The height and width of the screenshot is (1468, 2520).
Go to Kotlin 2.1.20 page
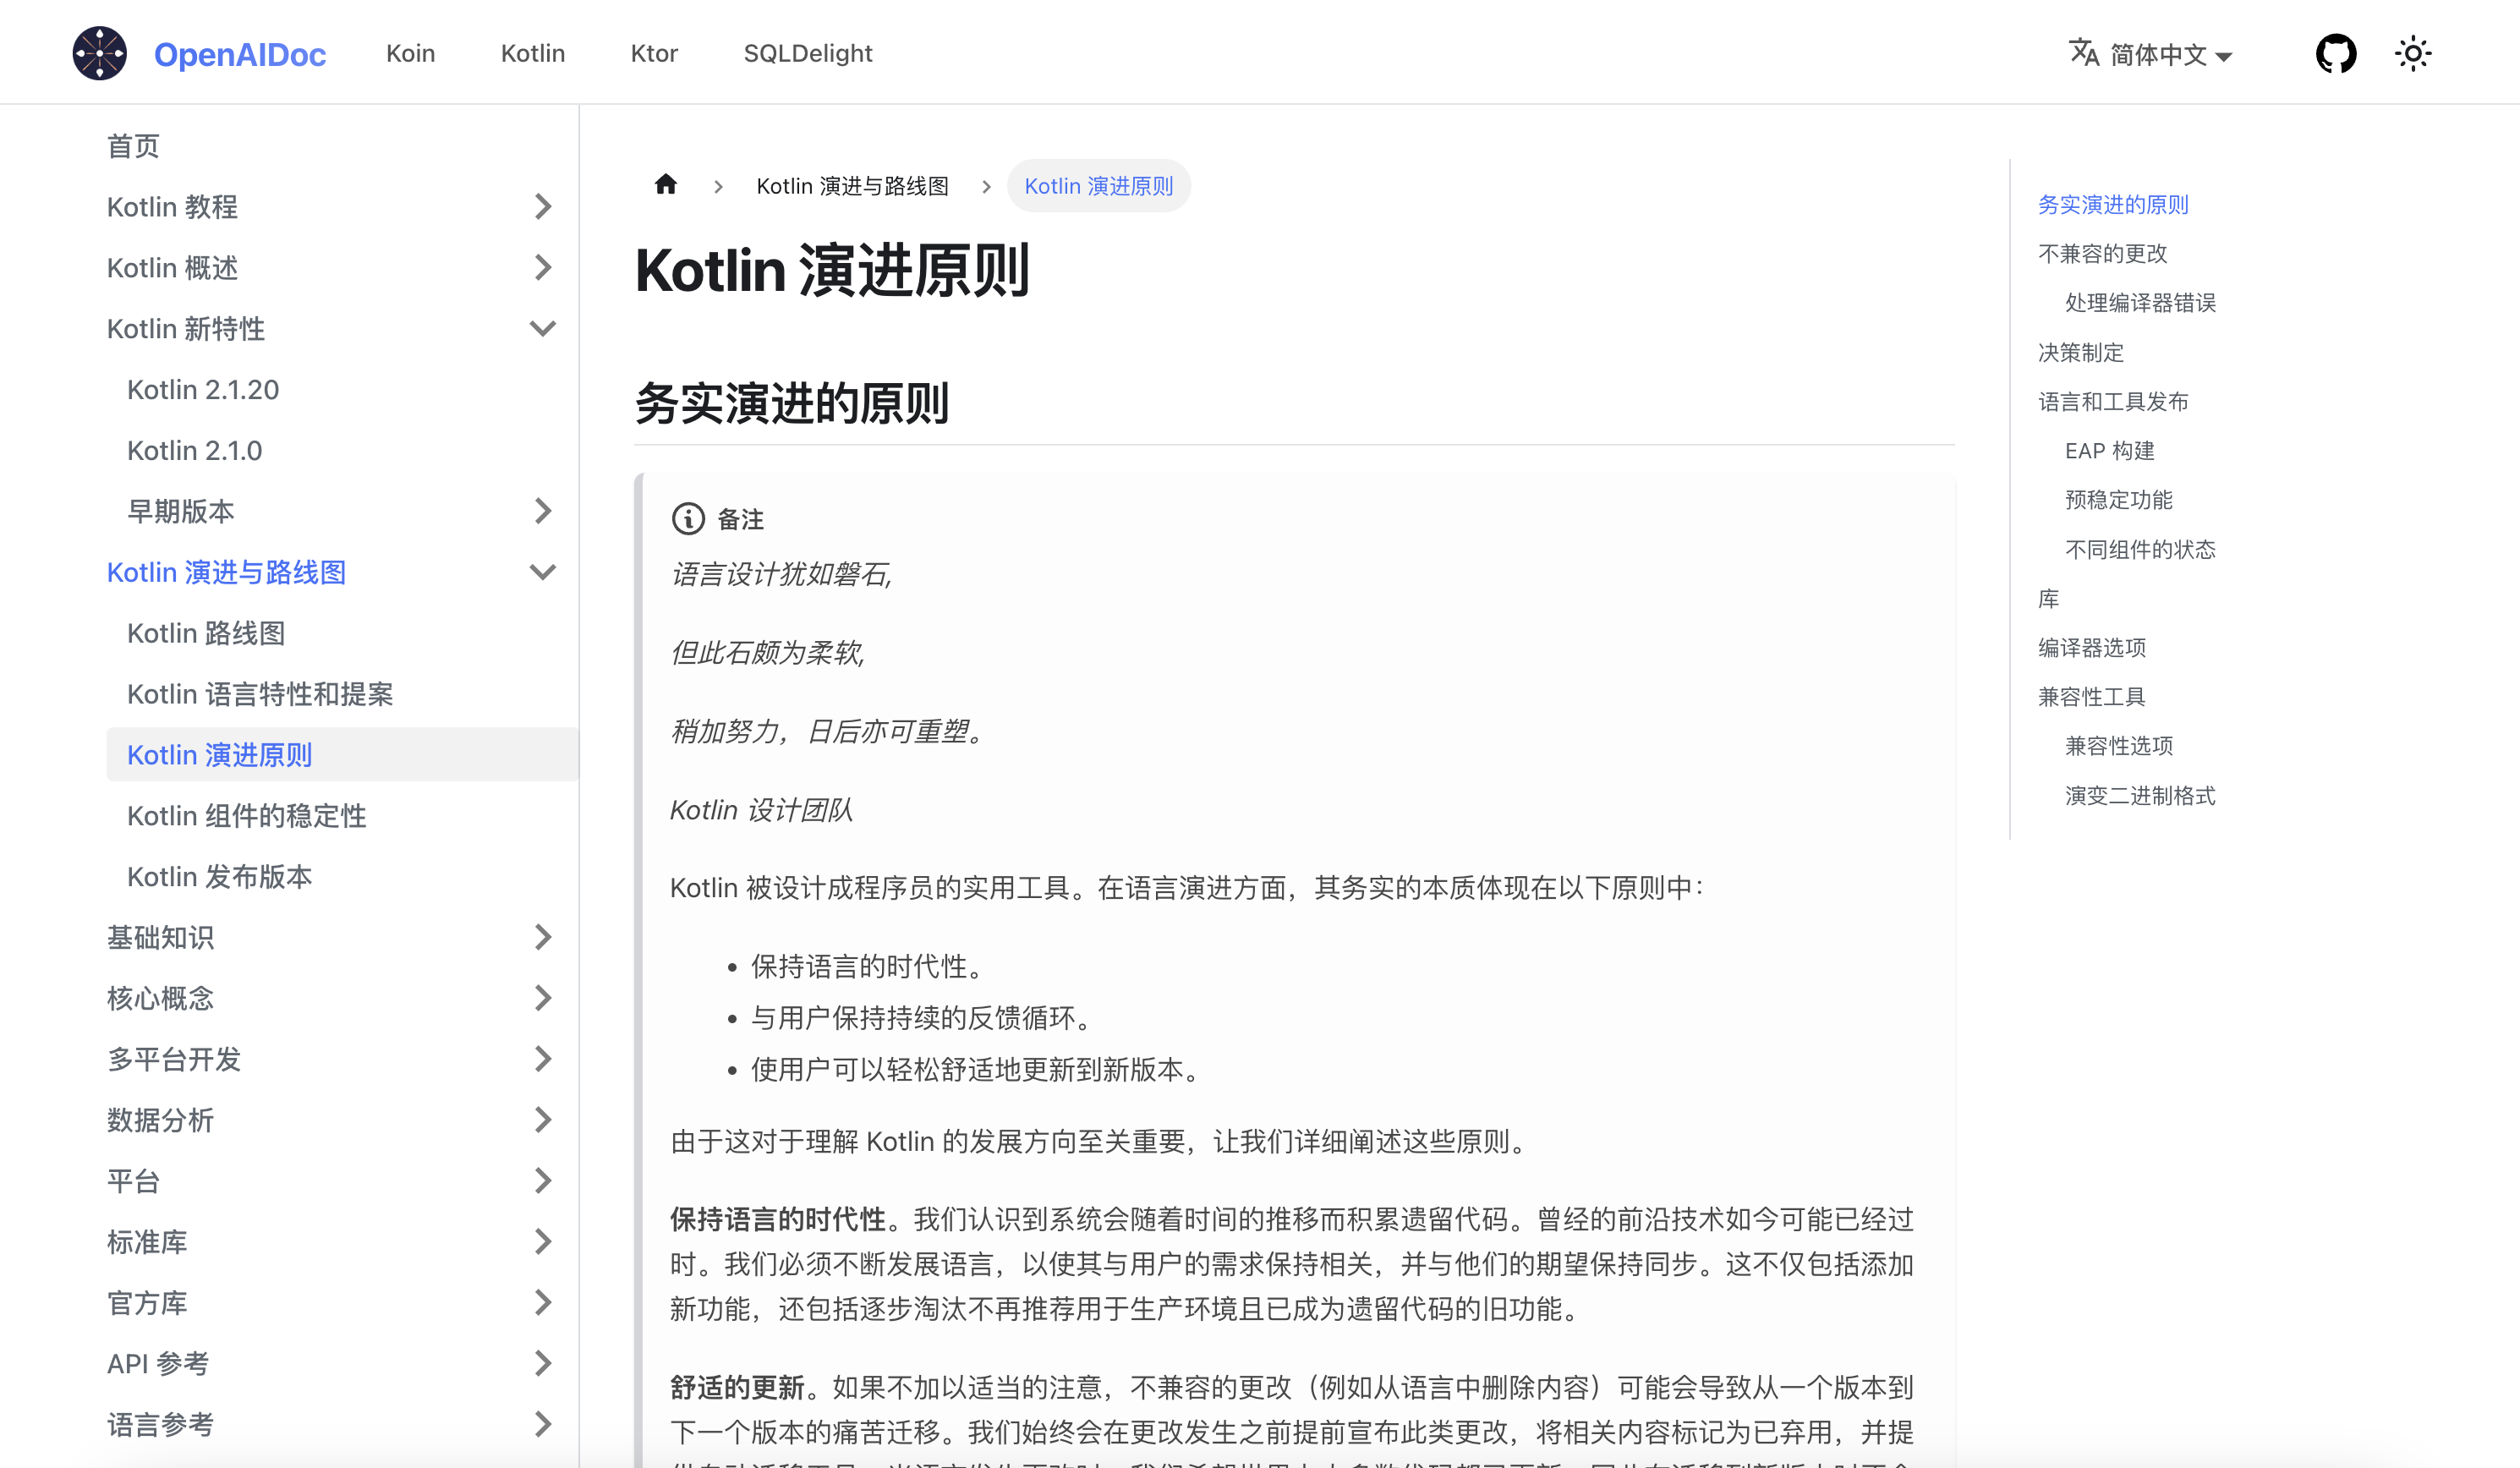[x=203, y=389]
